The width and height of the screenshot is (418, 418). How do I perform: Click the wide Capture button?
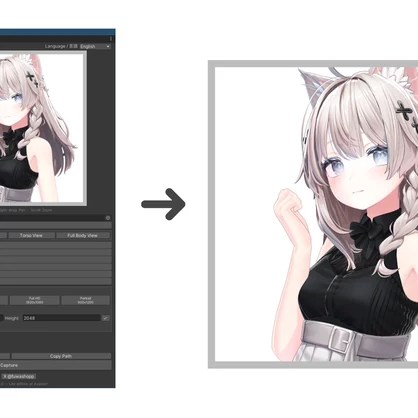pos(55,365)
